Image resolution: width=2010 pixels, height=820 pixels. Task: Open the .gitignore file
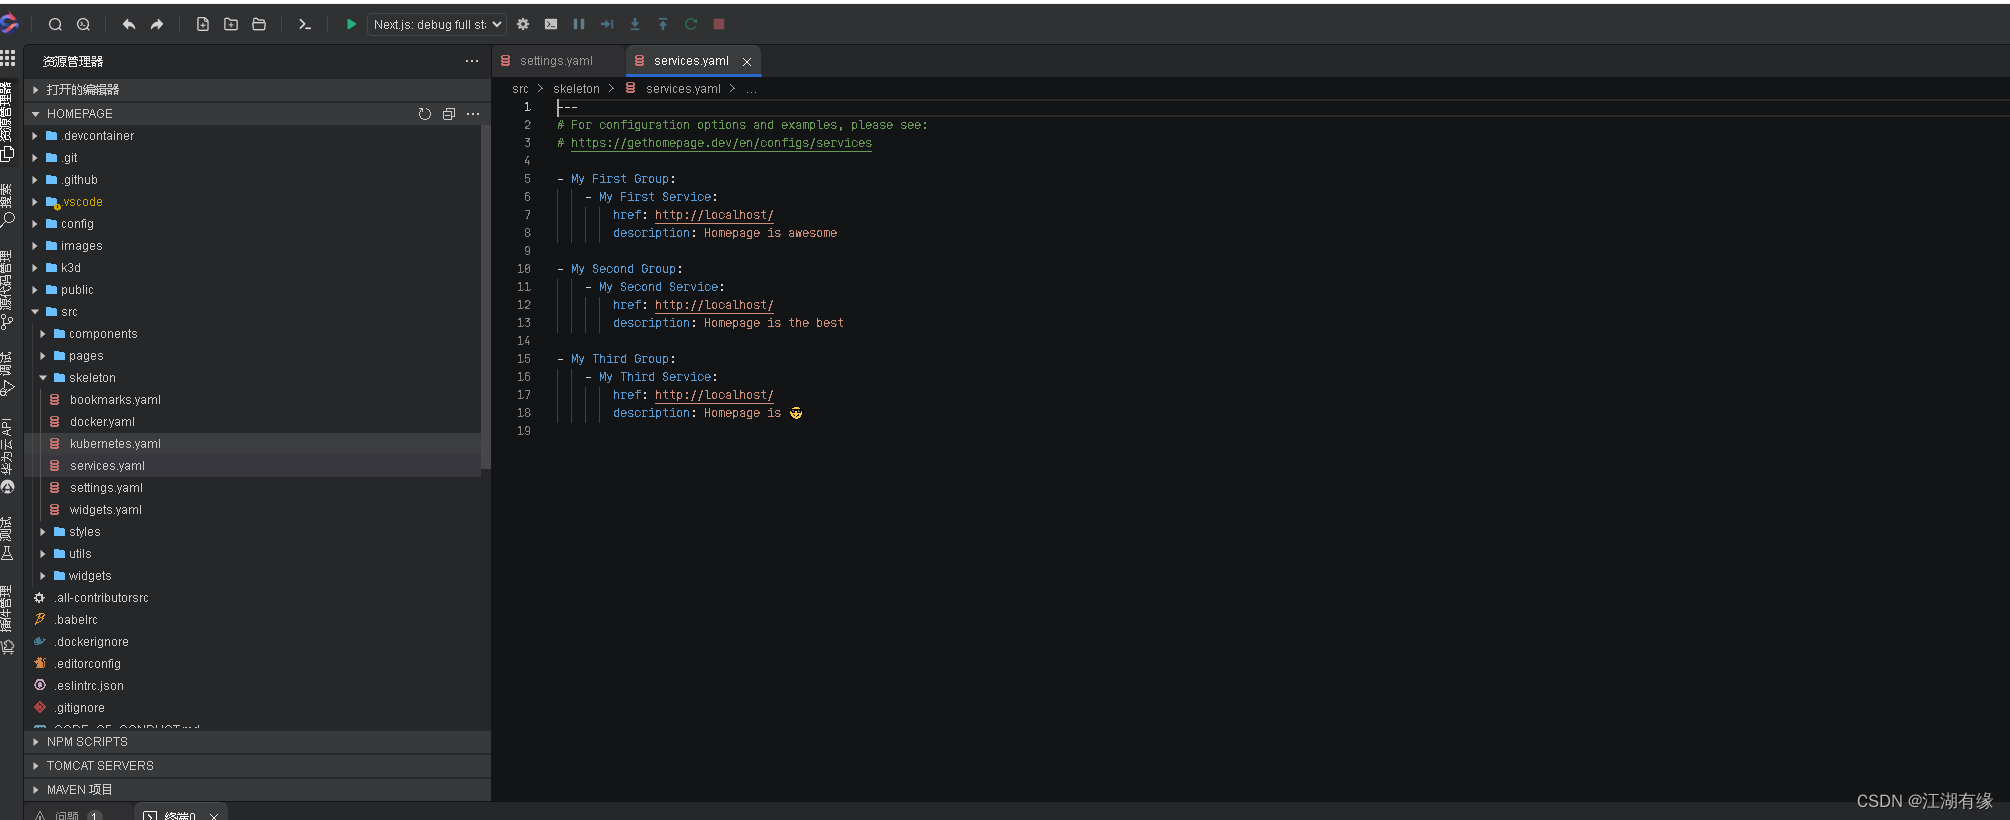point(80,708)
